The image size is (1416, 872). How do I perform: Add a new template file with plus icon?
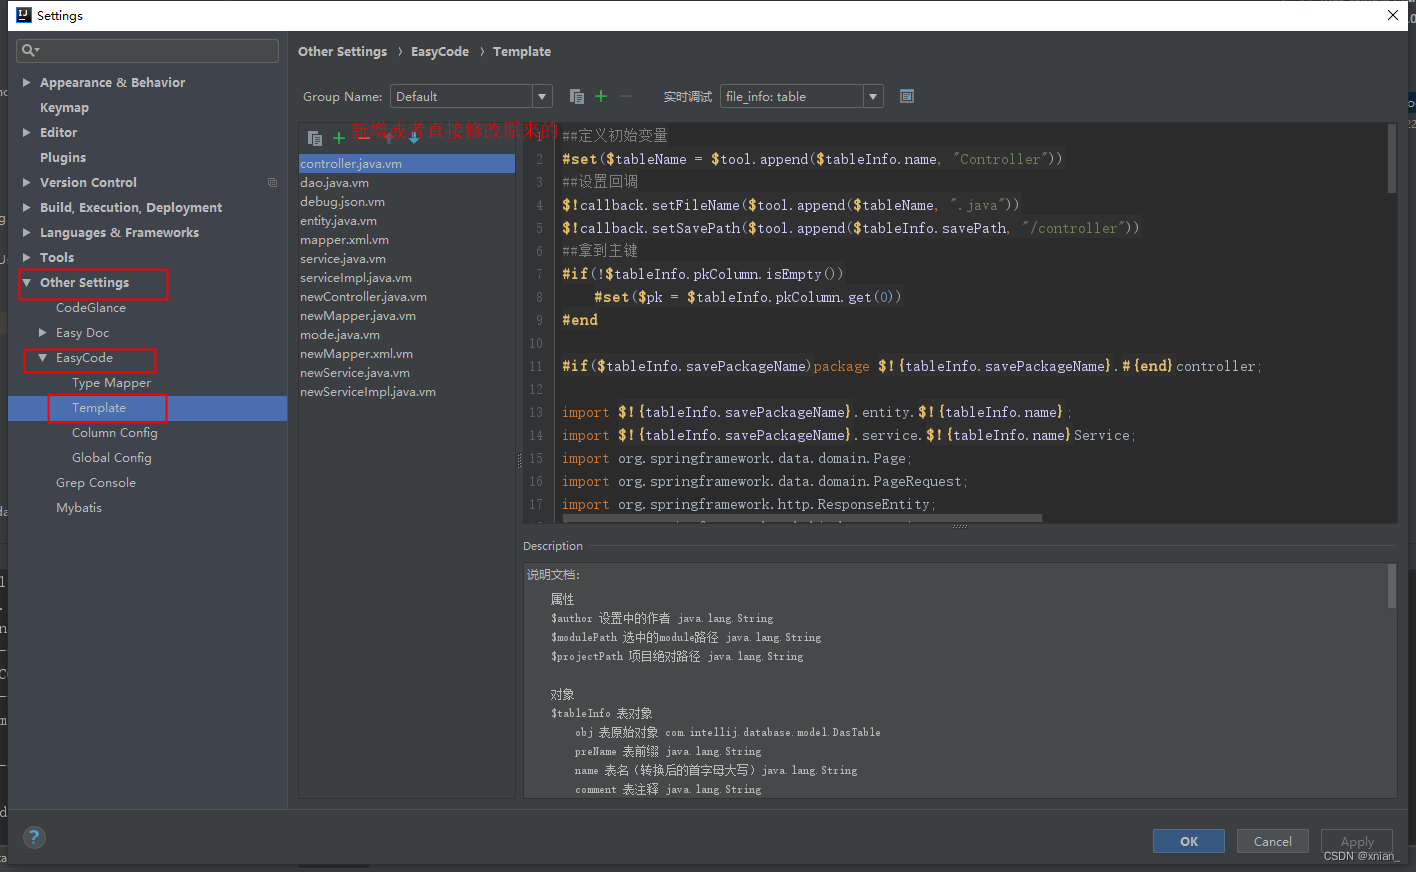(339, 138)
